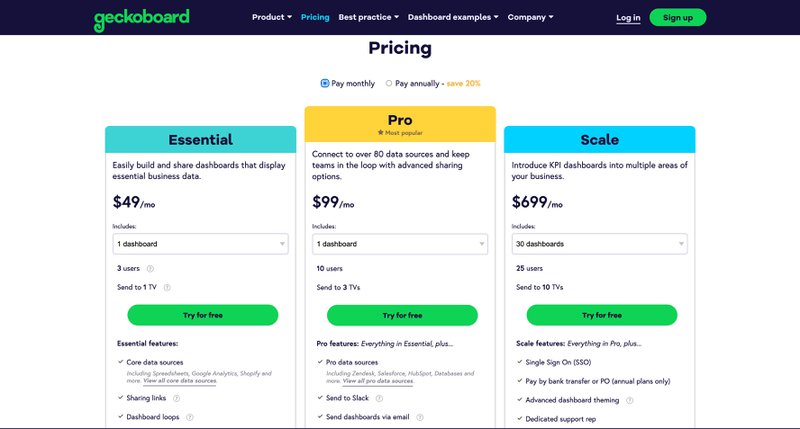Click help icon next to 3 users
This screenshot has width=800, height=429.
pyautogui.click(x=150, y=268)
